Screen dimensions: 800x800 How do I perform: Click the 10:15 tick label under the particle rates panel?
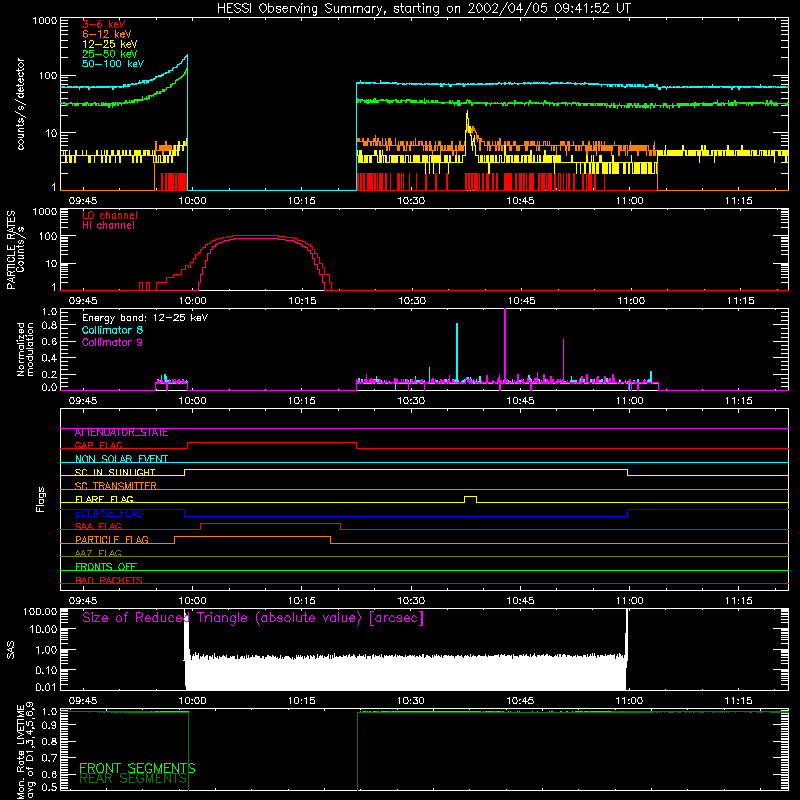pos(302,301)
